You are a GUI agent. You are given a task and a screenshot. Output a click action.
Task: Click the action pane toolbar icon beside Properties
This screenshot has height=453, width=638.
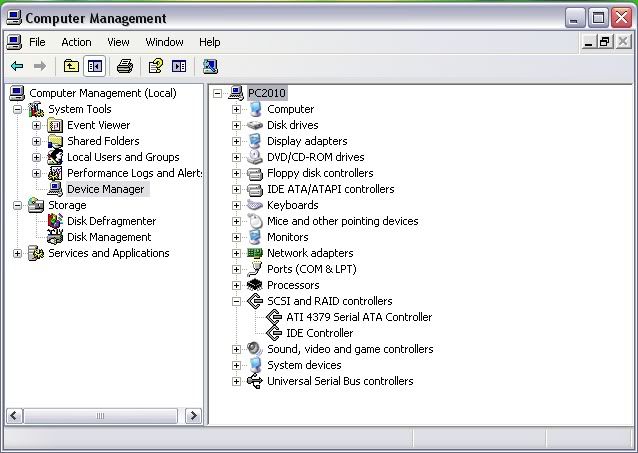[179, 66]
